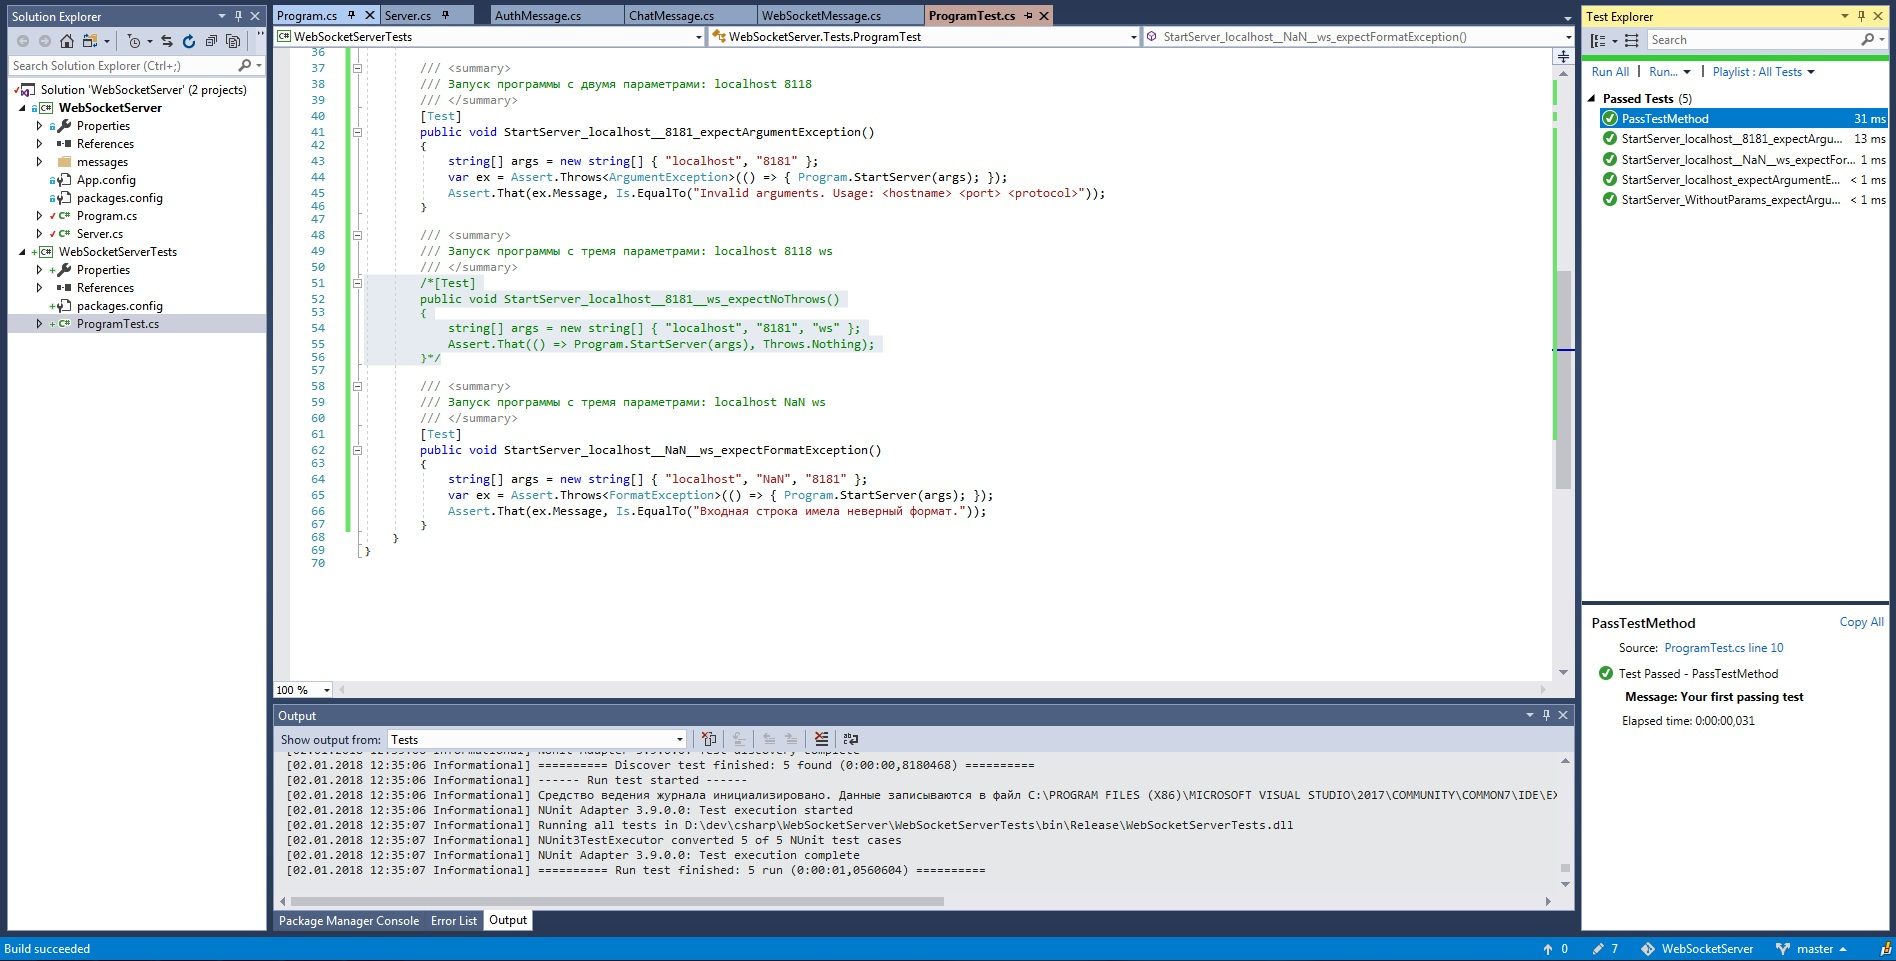Screen dimensions: 1896x961
Task: Expand the Server.cs node
Action: tap(39, 234)
